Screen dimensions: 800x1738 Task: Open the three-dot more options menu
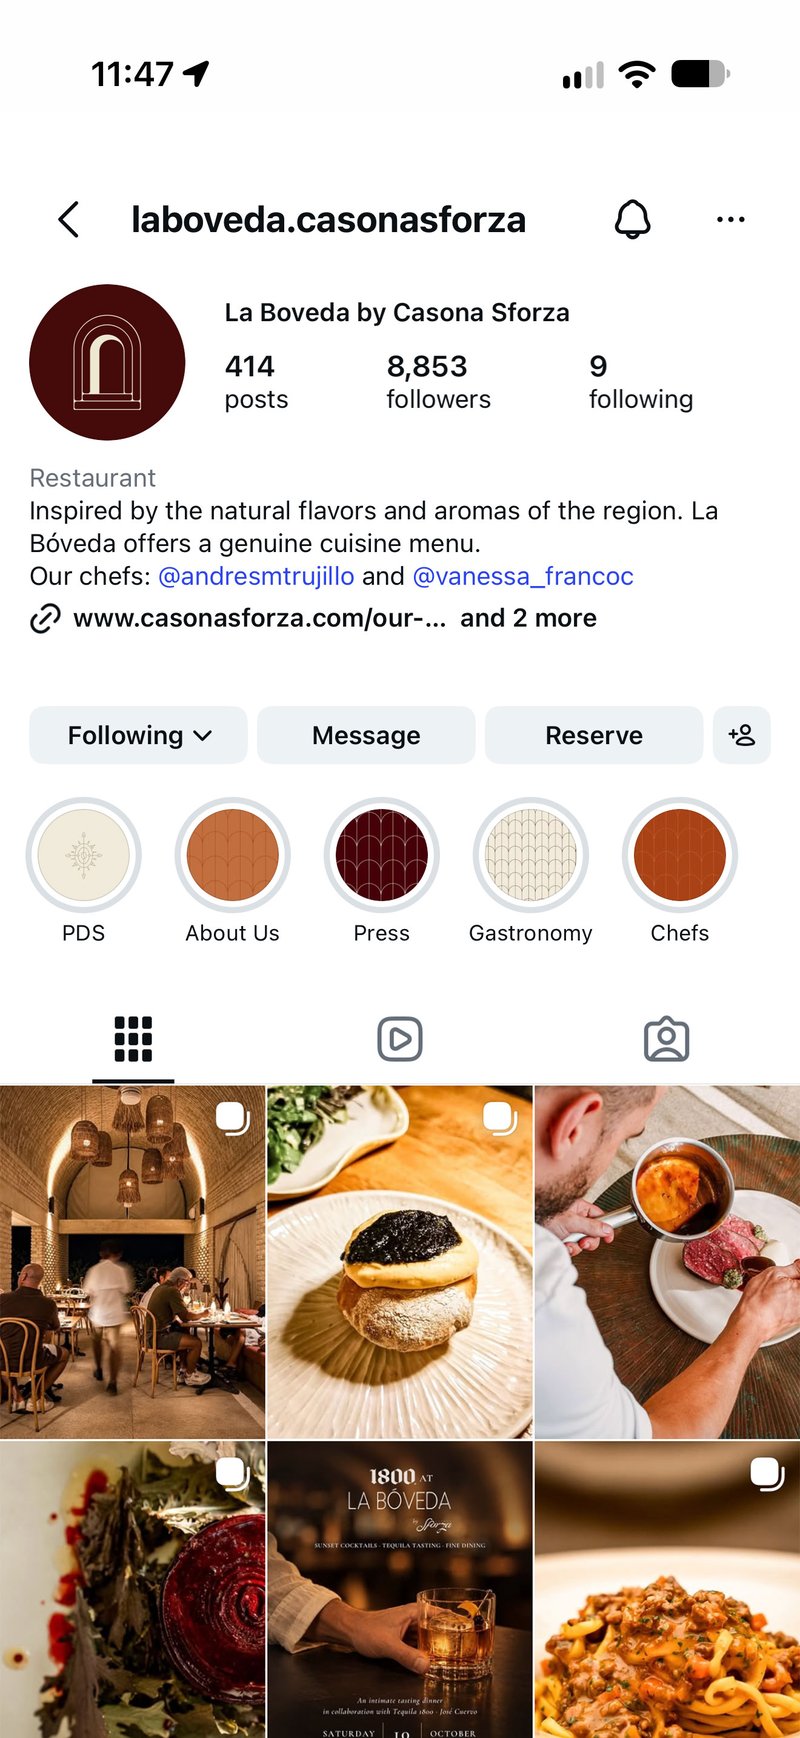coord(731,219)
